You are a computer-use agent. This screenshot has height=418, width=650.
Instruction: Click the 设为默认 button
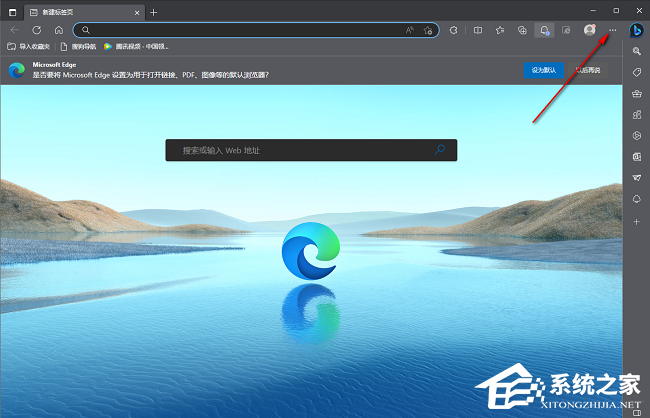[544, 70]
